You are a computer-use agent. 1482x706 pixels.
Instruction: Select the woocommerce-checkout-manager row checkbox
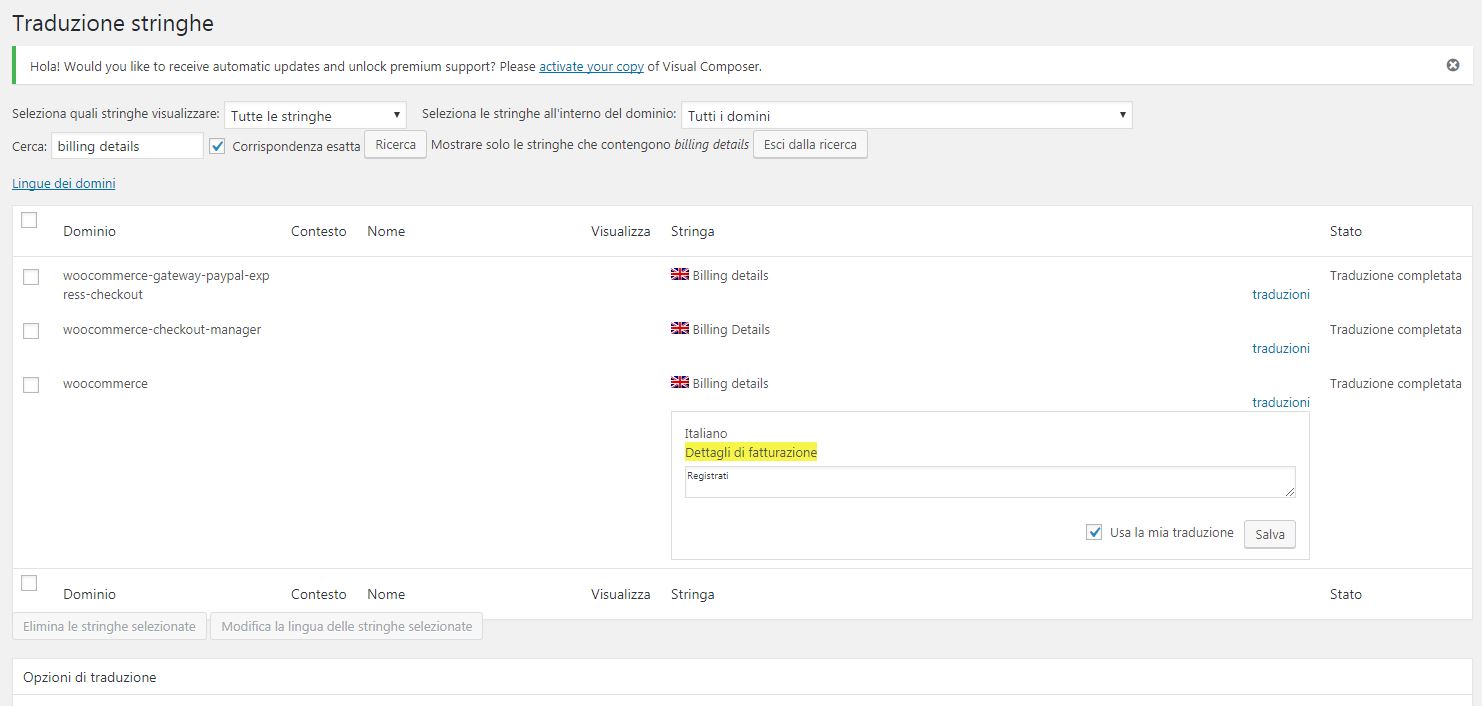tap(31, 331)
